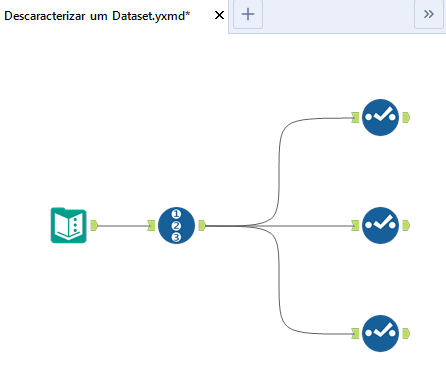
Task: Click the middle Select tool output anchor
Action: [x=406, y=225]
